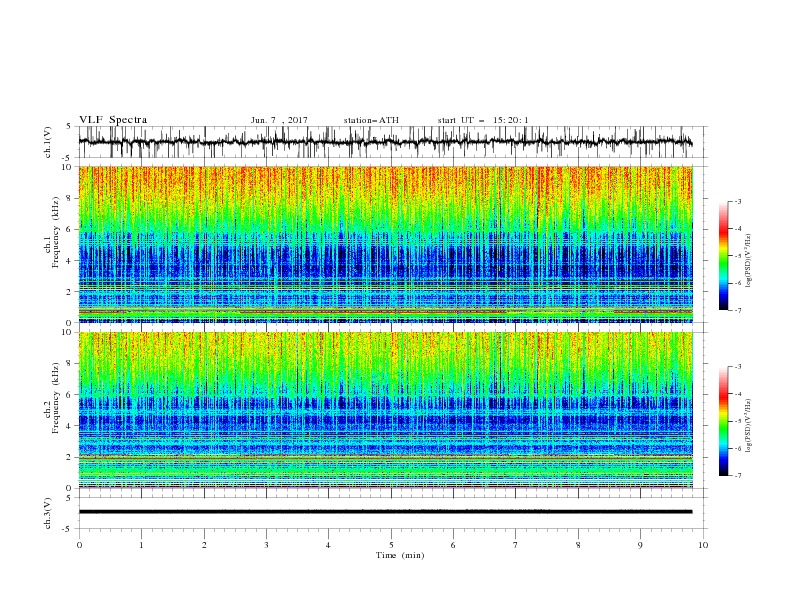Click the "-7" tick on ch.2 colorbar
This screenshot has height=612, width=792.
[737, 476]
